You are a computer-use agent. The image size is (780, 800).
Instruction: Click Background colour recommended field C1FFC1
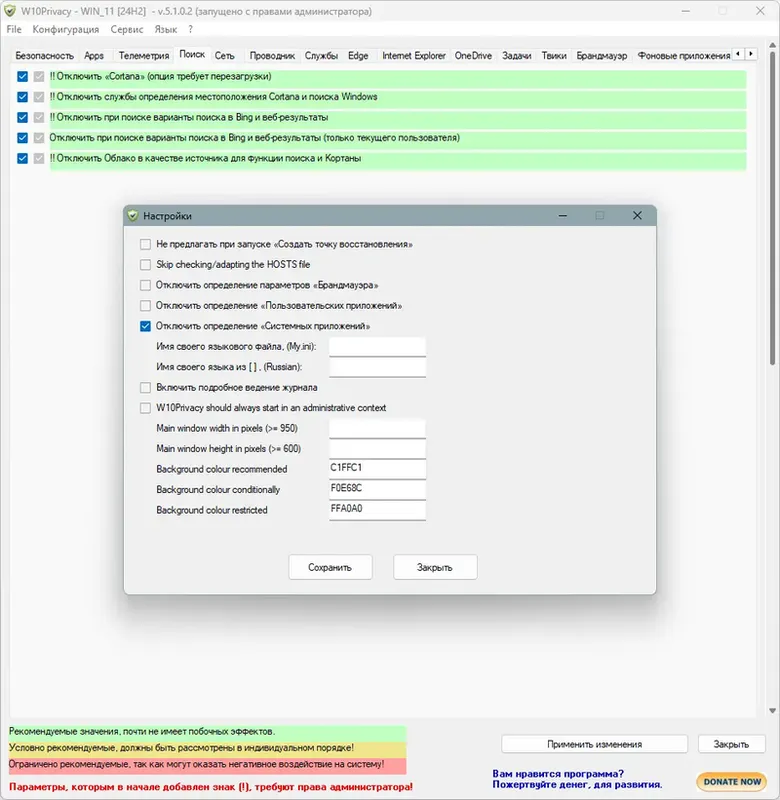378,468
